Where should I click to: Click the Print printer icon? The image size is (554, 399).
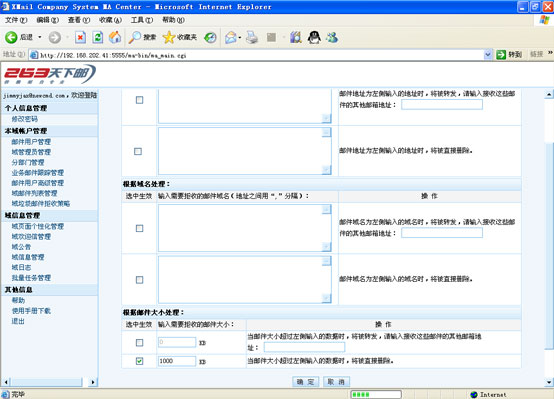pos(252,37)
